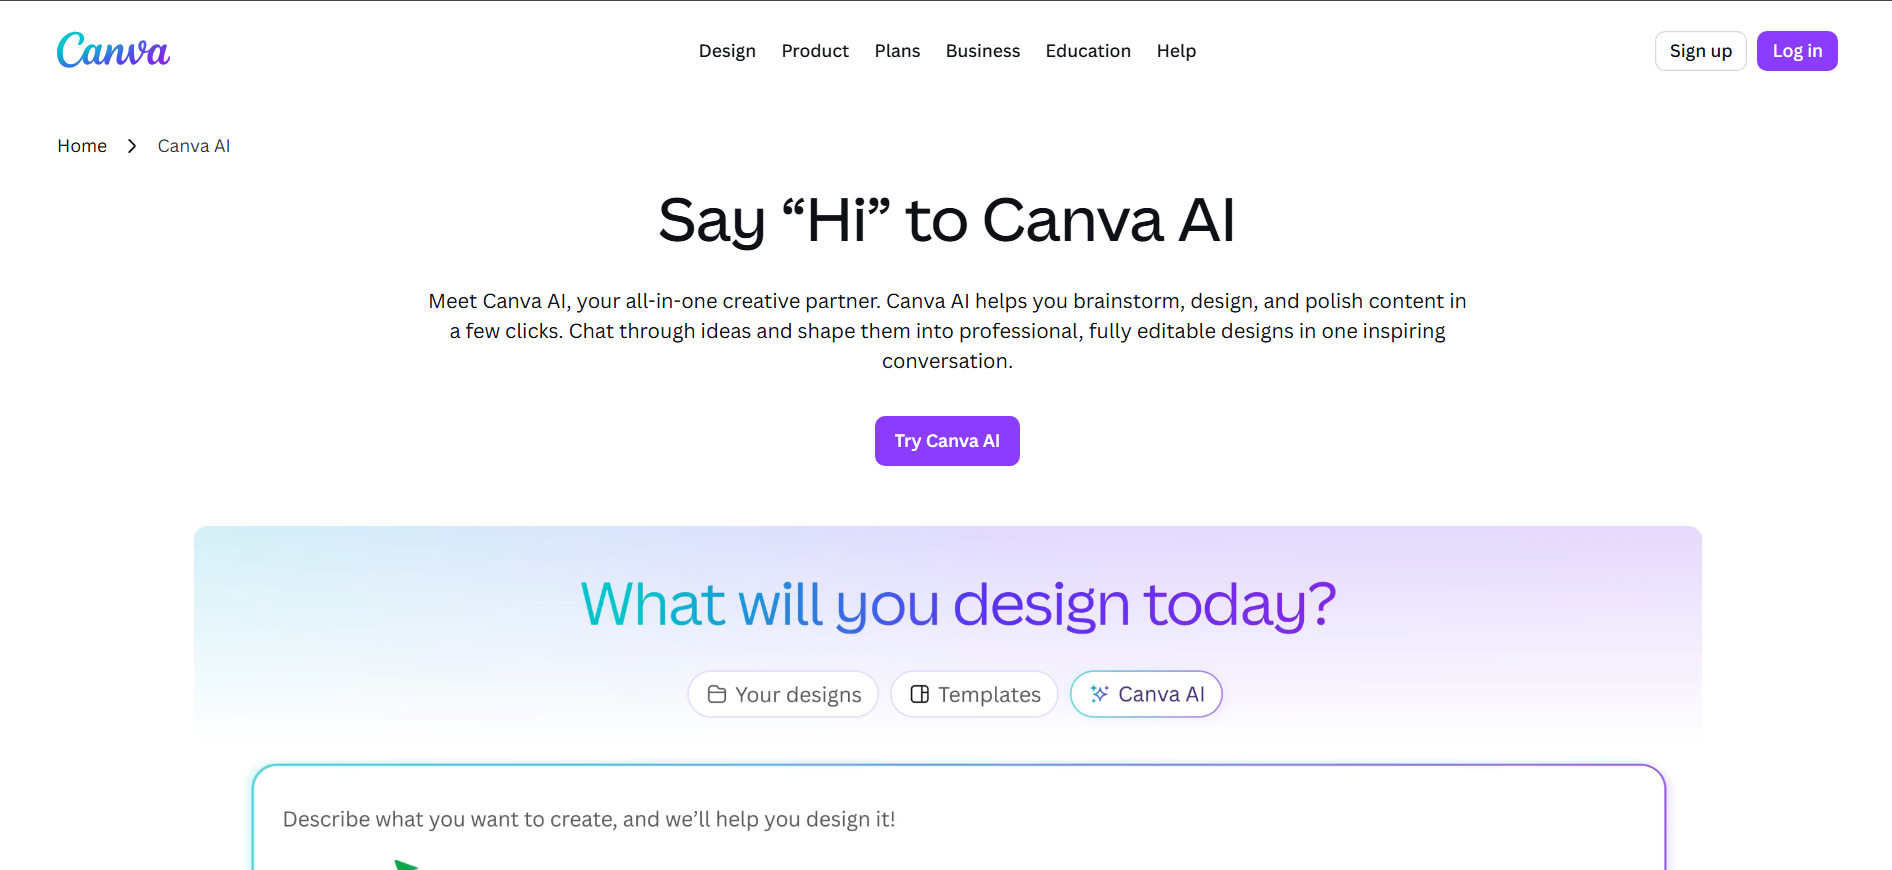Open the Business menu
The height and width of the screenshot is (870, 1892).
pyautogui.click(x=982, y=50)
